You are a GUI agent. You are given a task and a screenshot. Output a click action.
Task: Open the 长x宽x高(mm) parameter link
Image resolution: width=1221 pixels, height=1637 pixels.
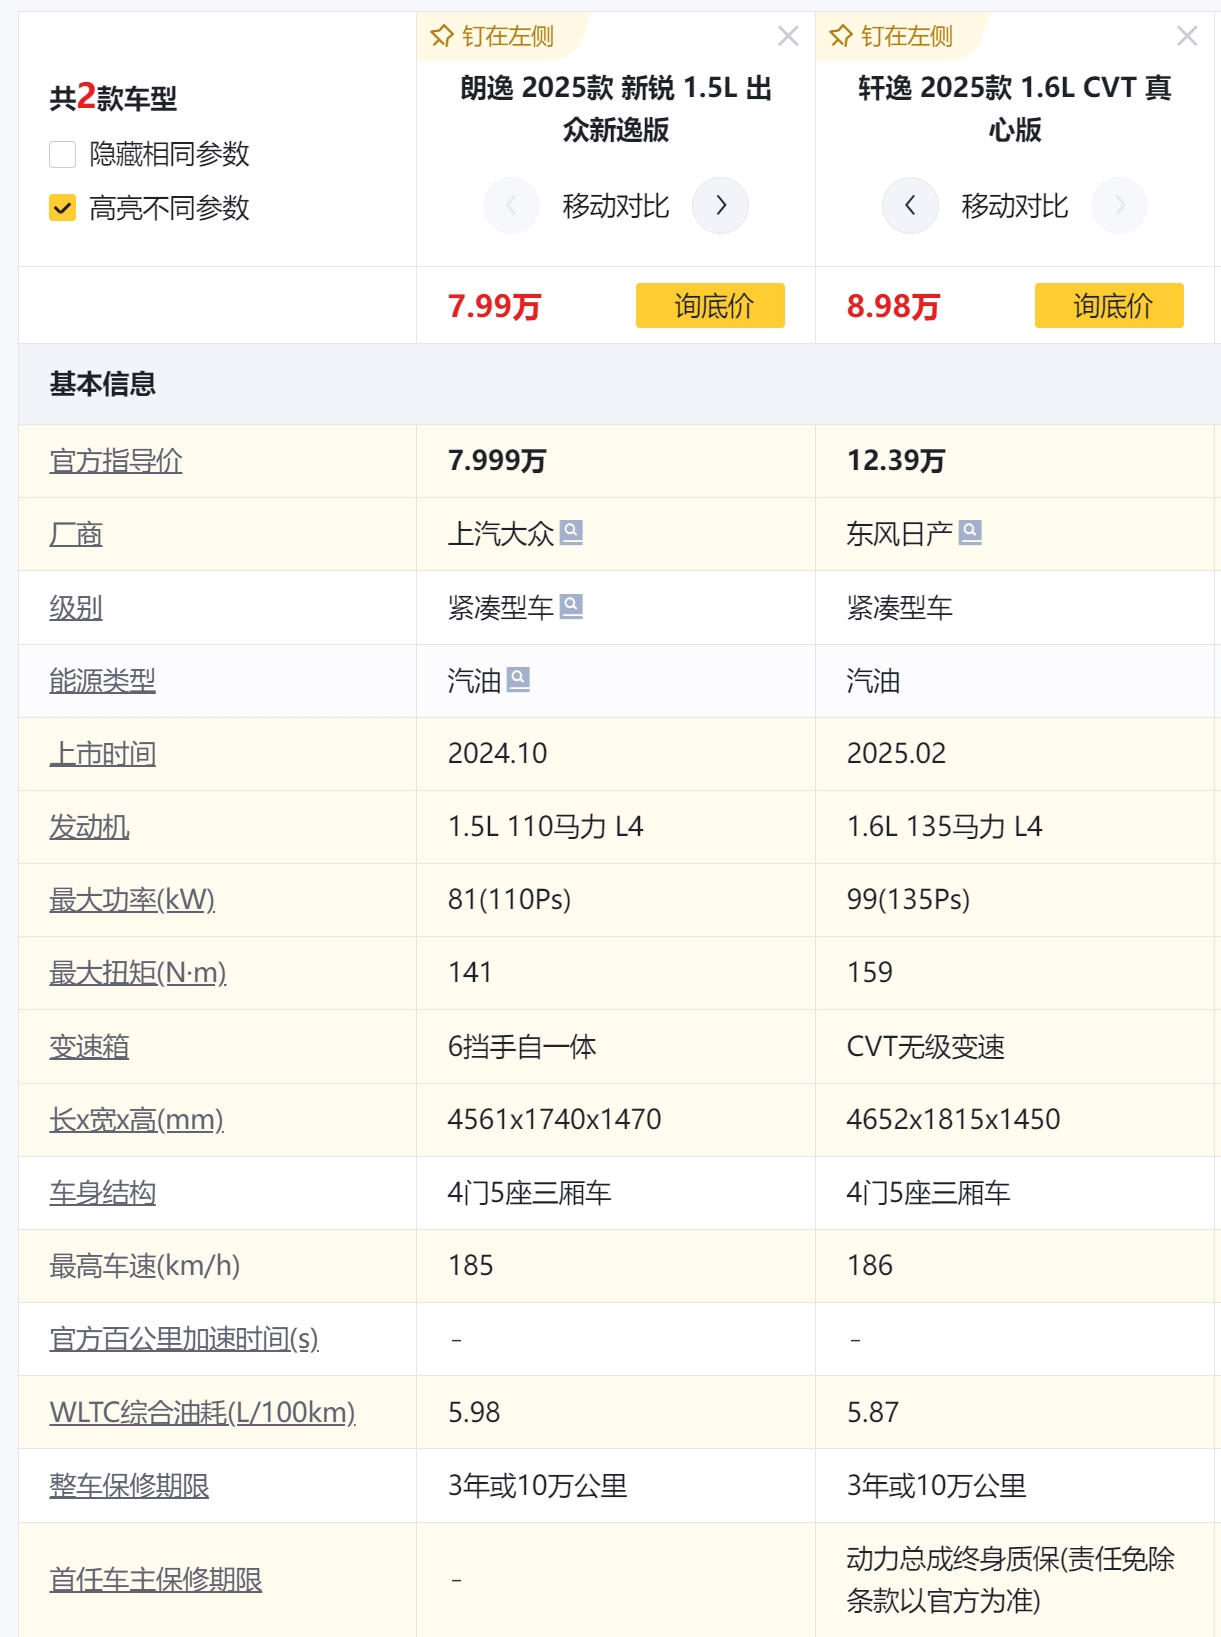tap(137, 1120)
